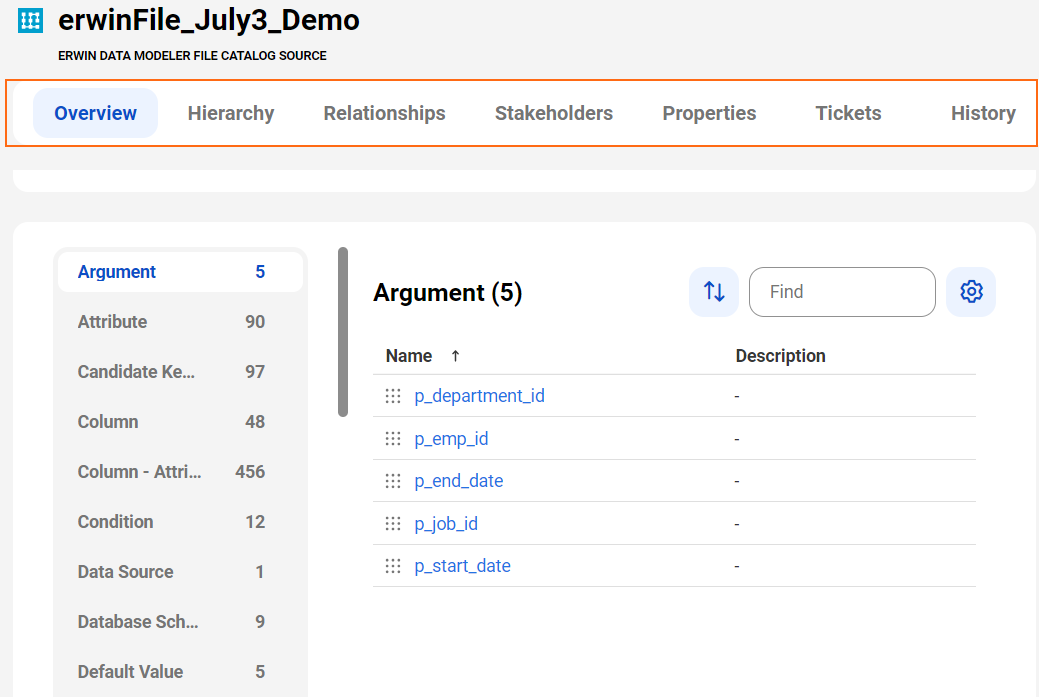Open the p_job_id argument link
The height and width of the screenshot is (697, 1039).
(446, 524)
